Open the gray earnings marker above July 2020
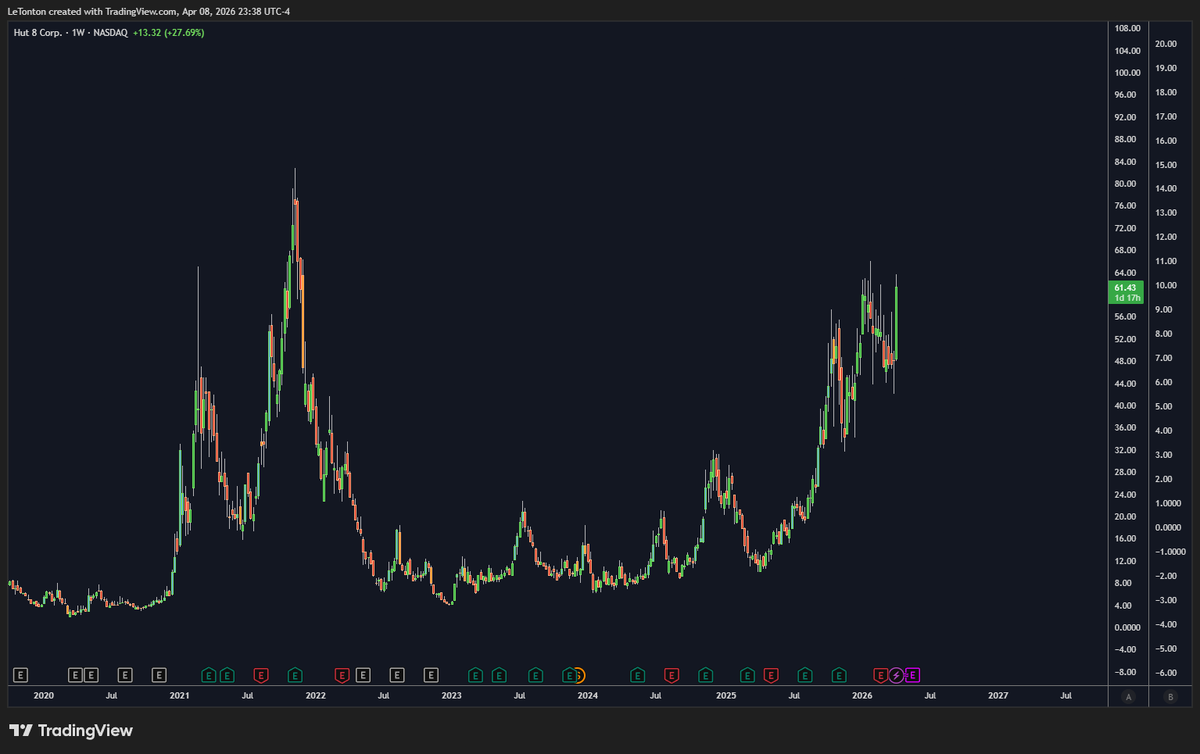The height and width of the screenshot is (754, 1200). point(125,675)
